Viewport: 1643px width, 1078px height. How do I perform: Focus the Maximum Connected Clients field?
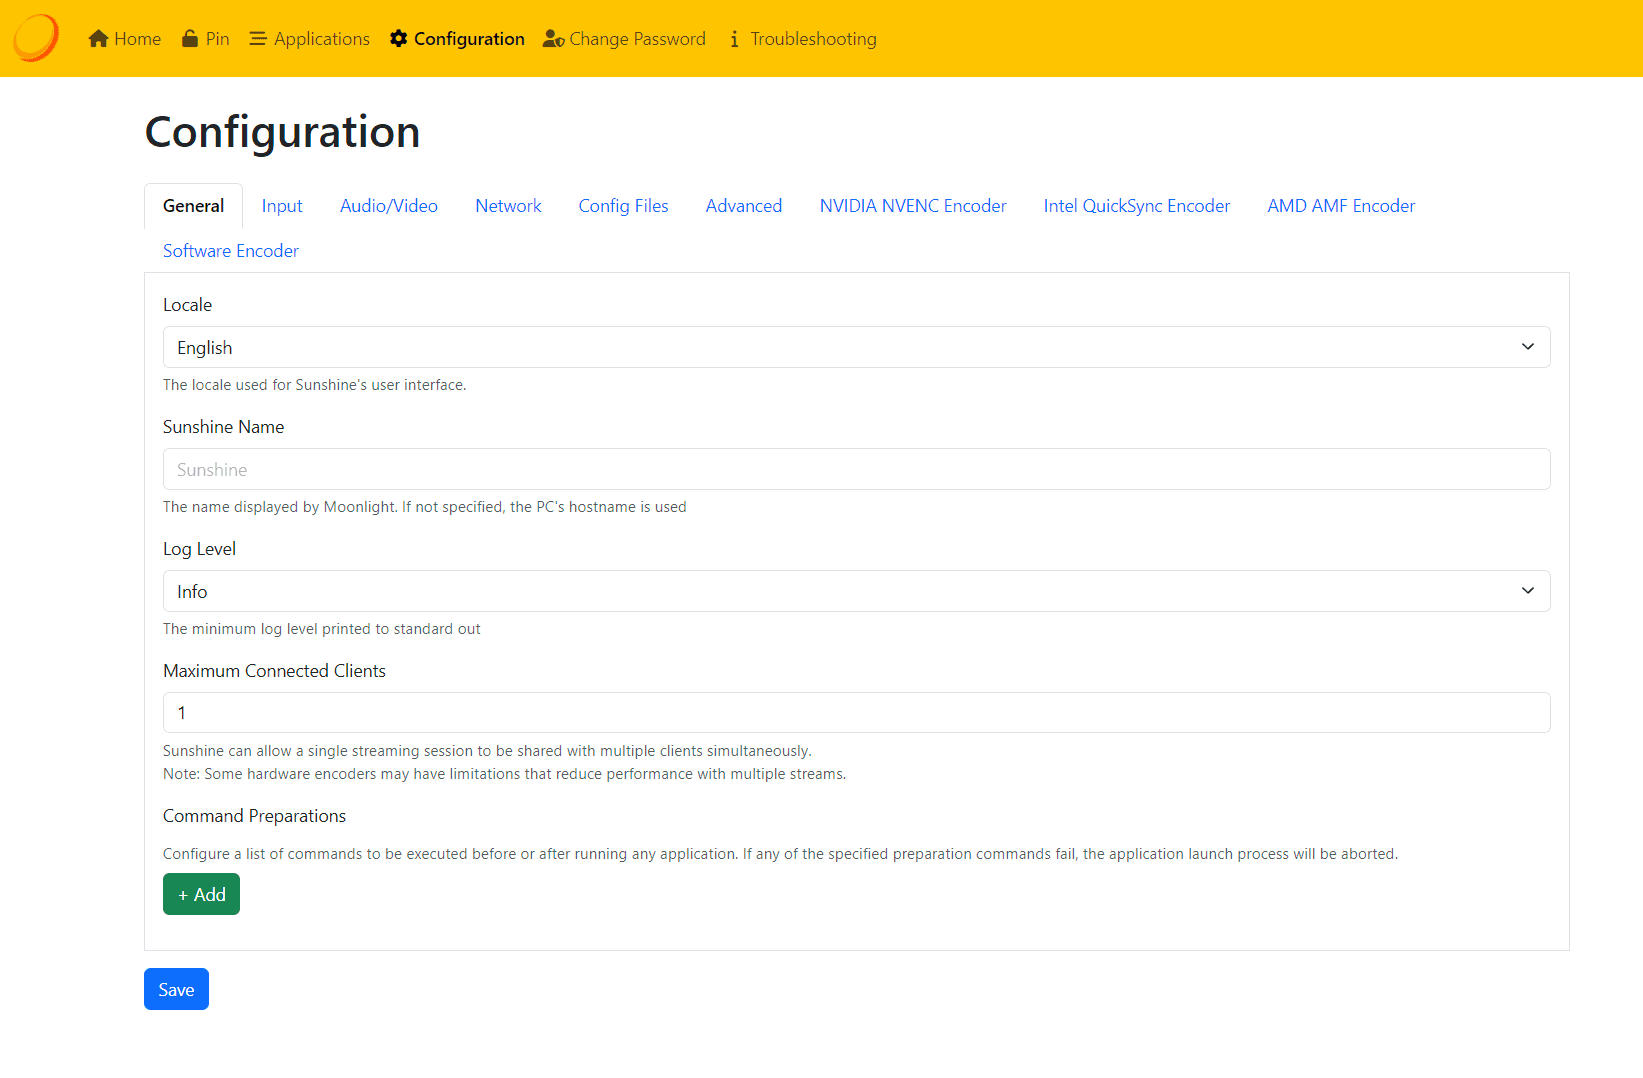pos(856,713)
